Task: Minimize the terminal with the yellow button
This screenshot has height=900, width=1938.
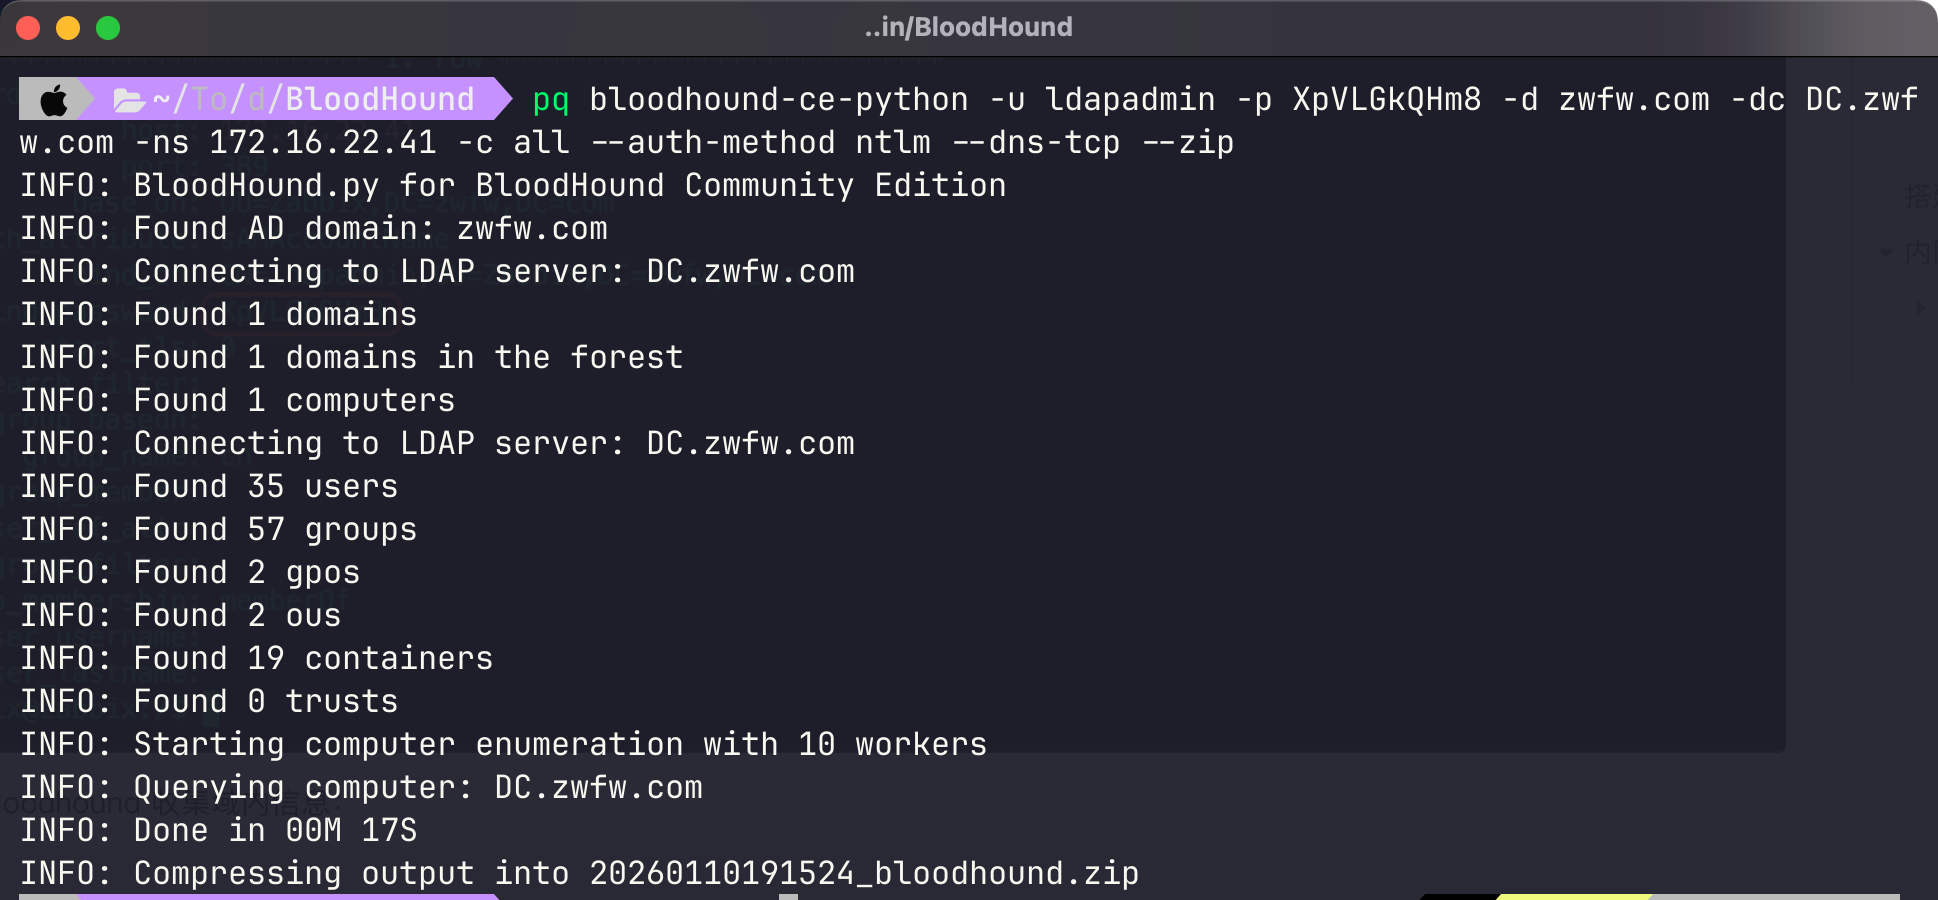Action: click(68, 28)
